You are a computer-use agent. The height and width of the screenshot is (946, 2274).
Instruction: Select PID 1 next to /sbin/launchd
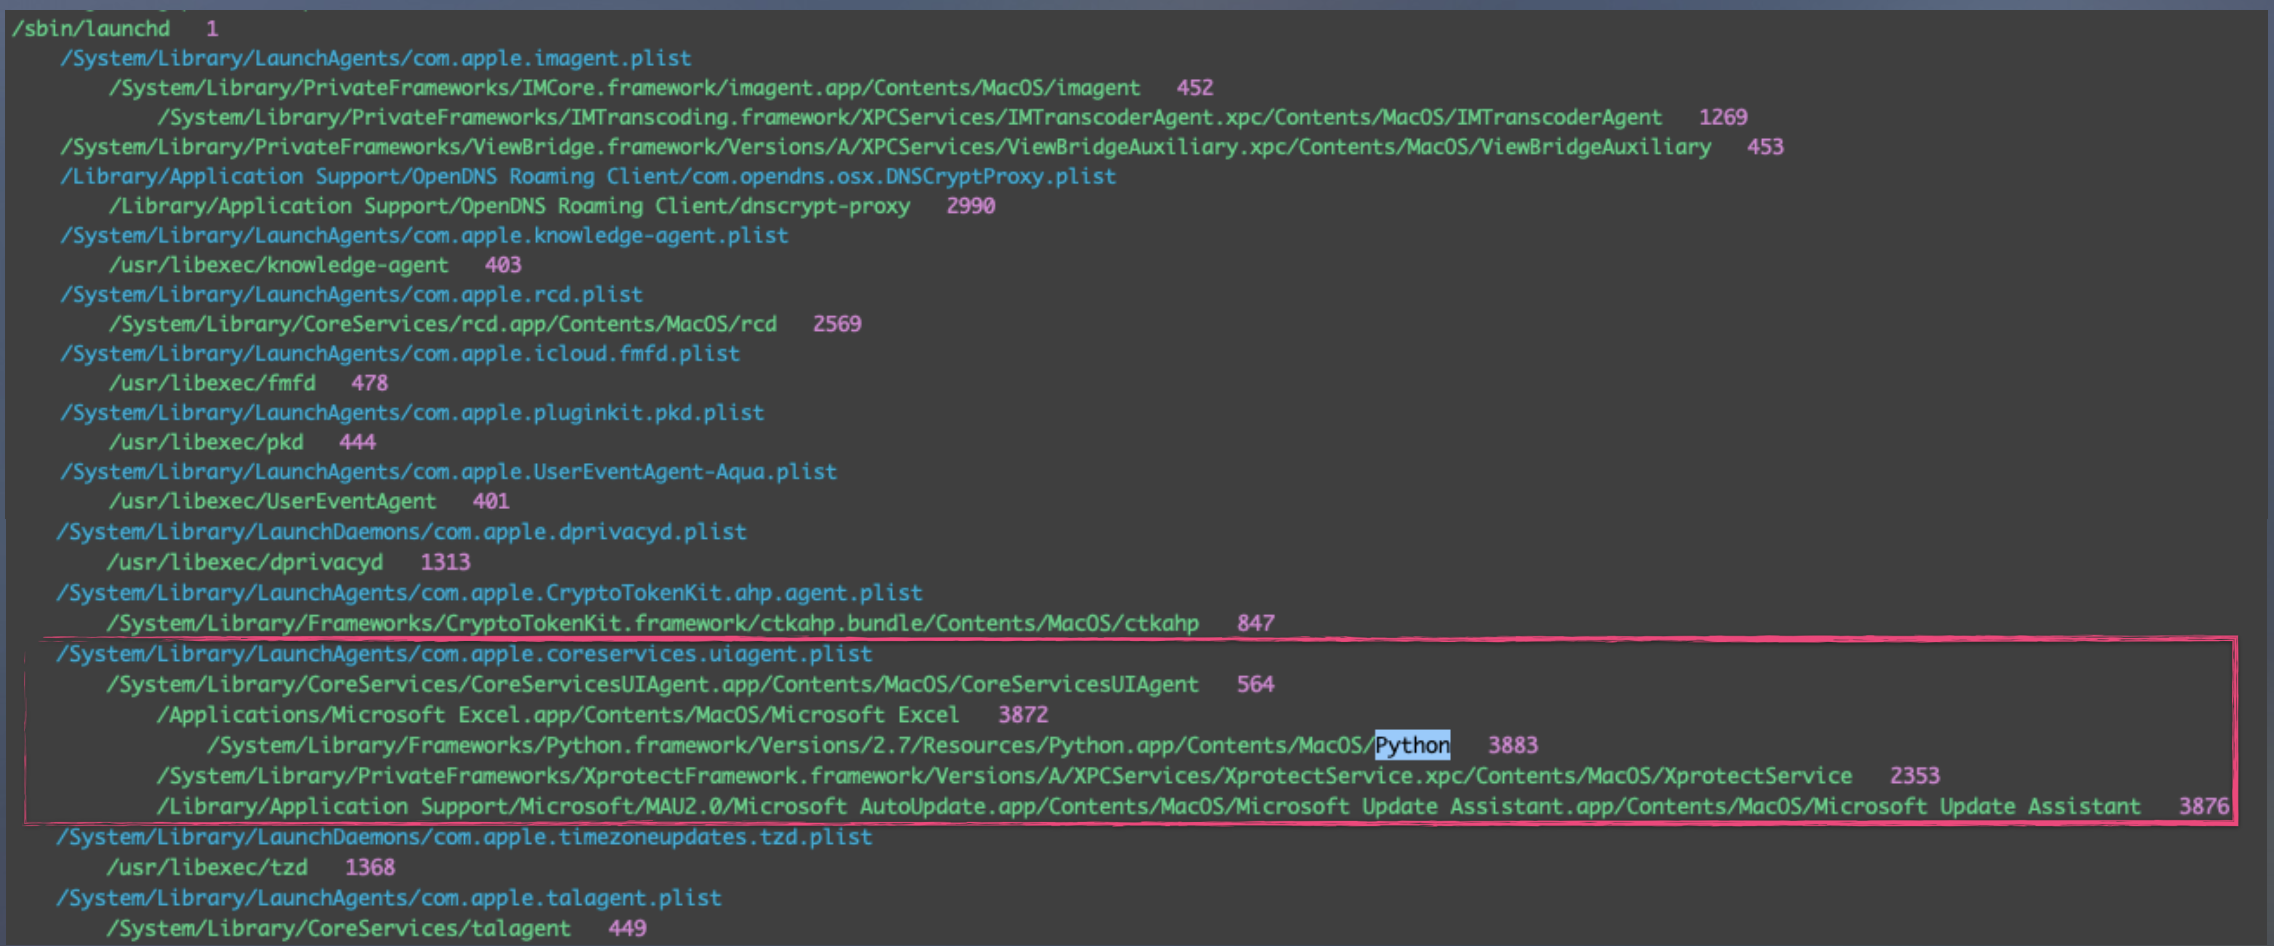(x=212, y=28)
